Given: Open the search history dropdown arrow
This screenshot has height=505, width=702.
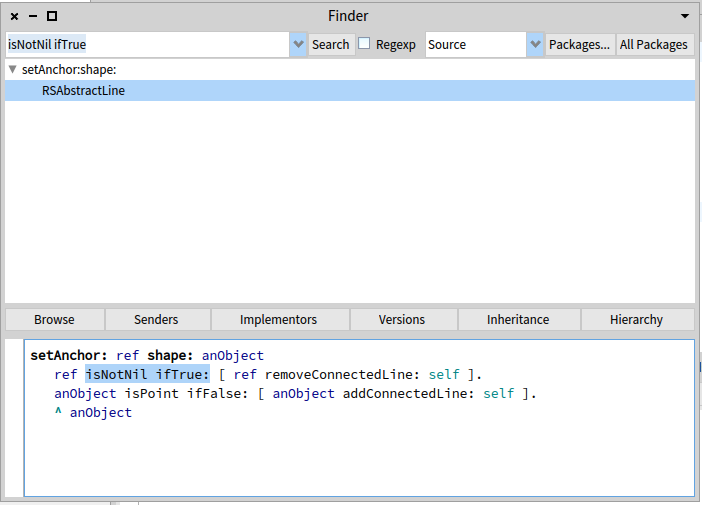Looking at the screenshot, I should tap(298, 44).
